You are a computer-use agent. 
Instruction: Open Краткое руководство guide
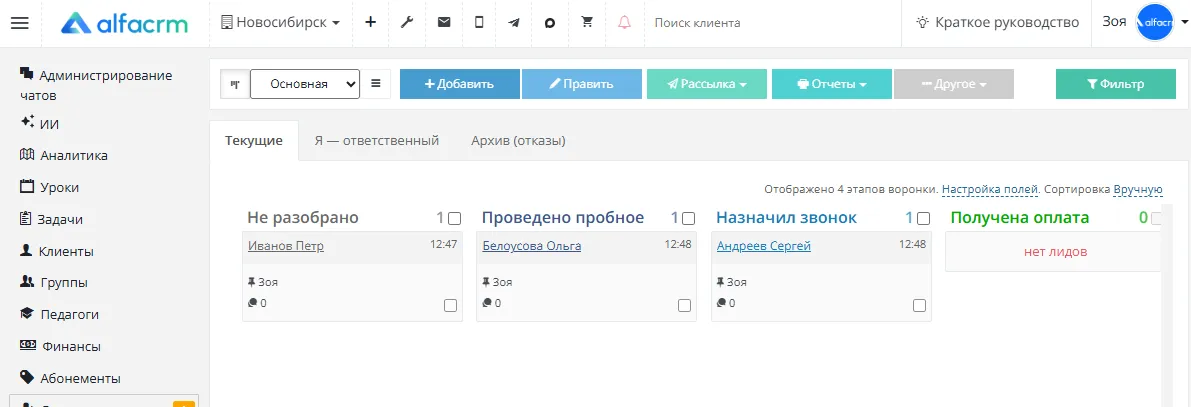coord(997,23)
